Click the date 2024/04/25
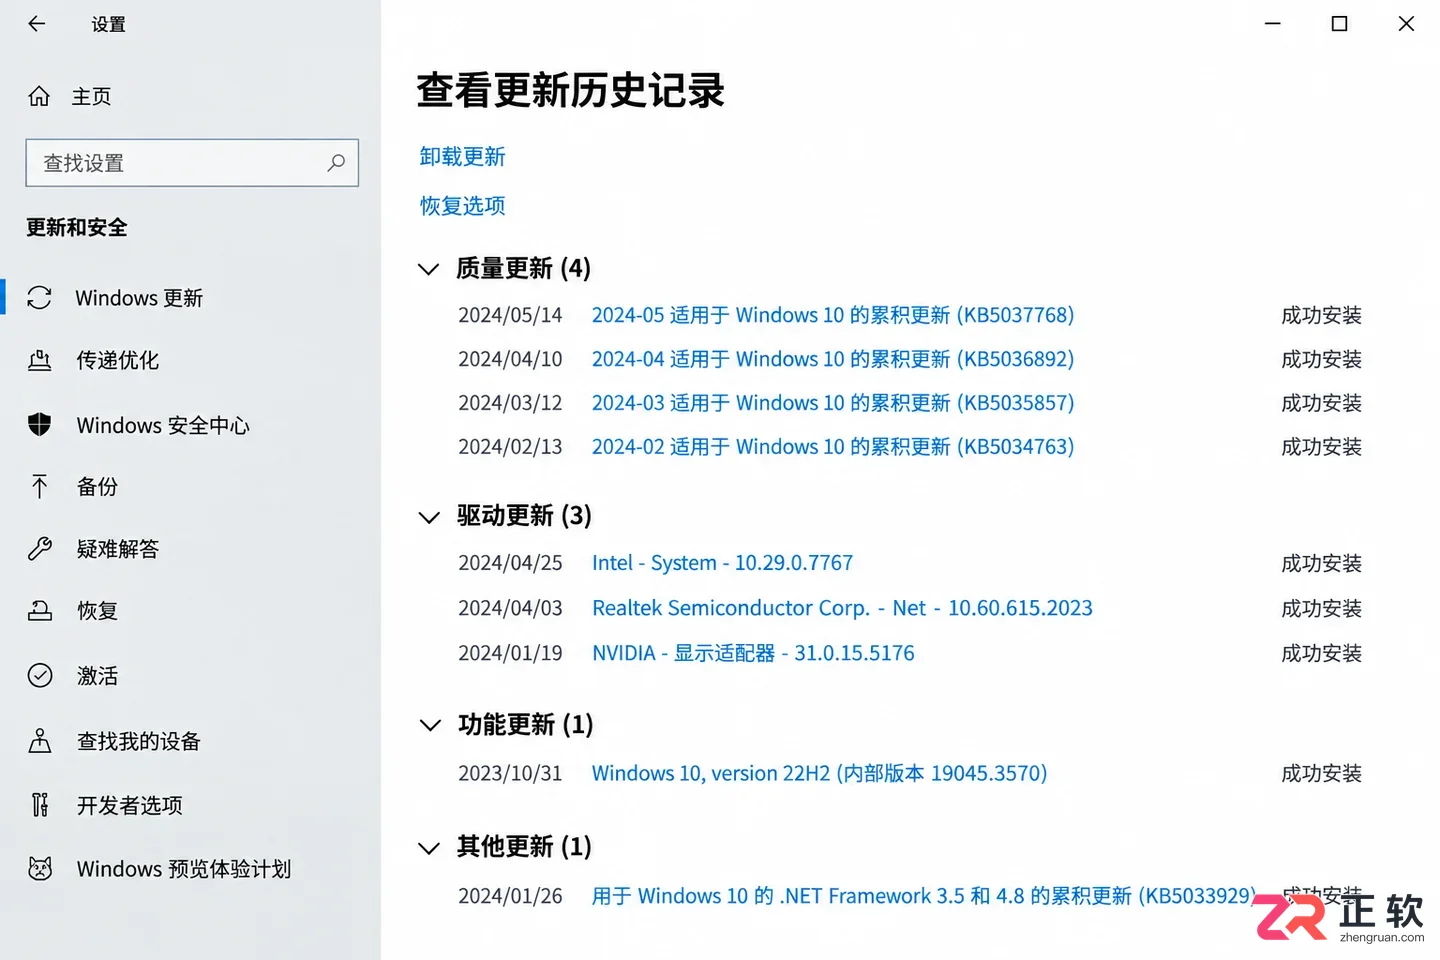This screenshot has height=960, width=1440. 510,563
